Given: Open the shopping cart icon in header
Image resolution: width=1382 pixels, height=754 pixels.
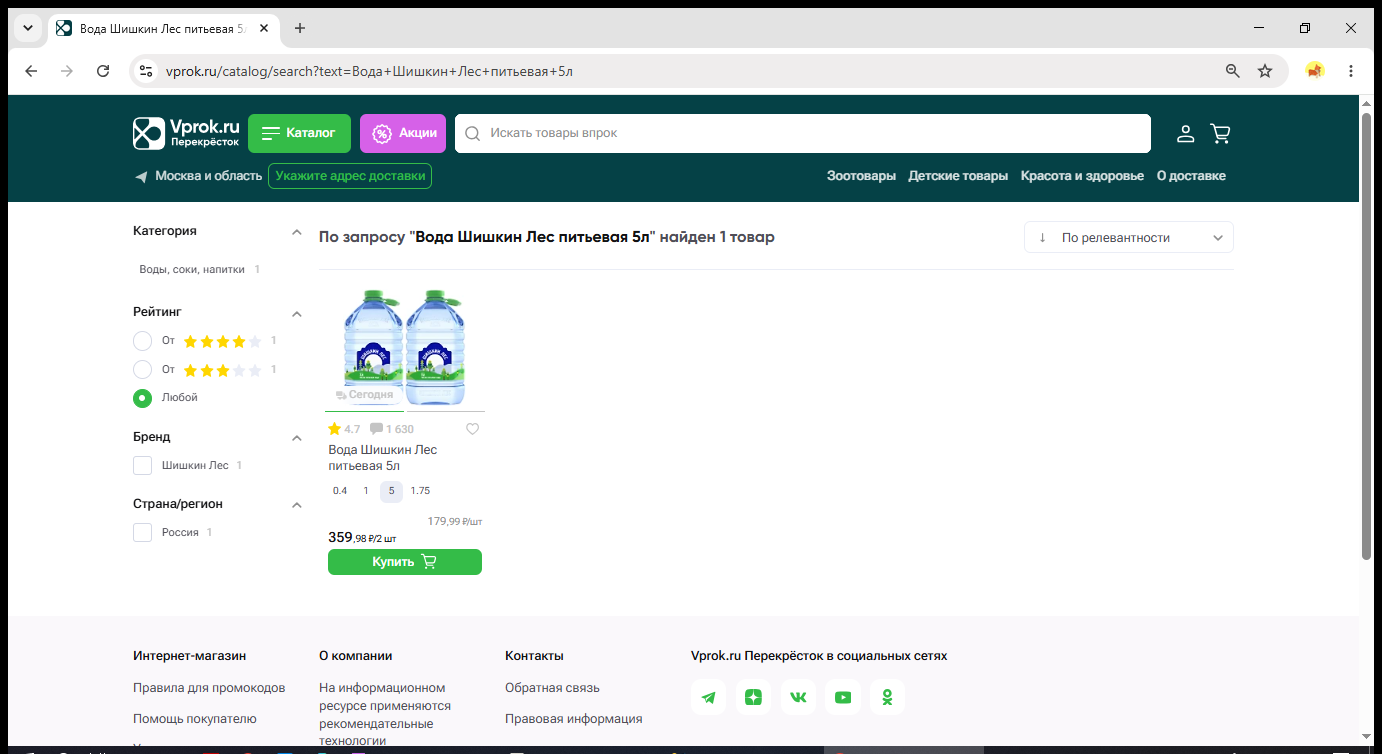Looking at the screenshot, I should (x=1220, y=133).
